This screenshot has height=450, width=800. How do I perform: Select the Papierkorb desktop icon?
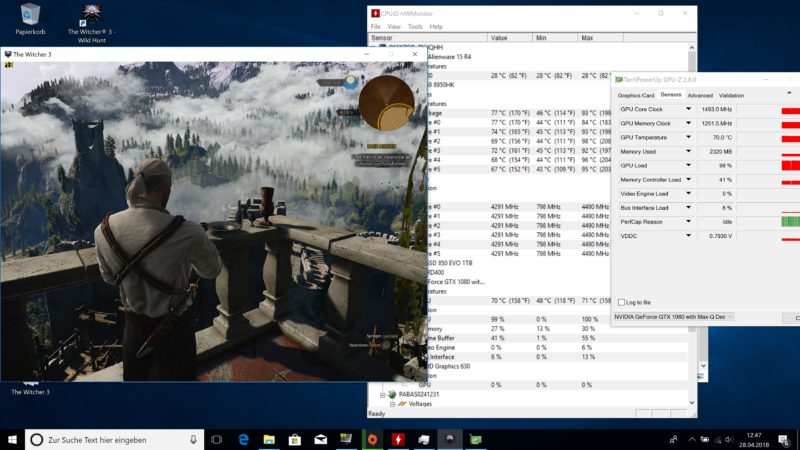click(30, 20)
